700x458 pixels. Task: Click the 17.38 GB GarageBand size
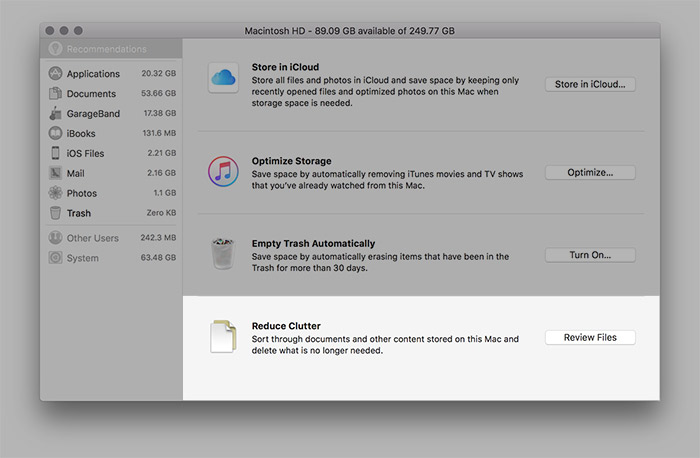(160, 113)
